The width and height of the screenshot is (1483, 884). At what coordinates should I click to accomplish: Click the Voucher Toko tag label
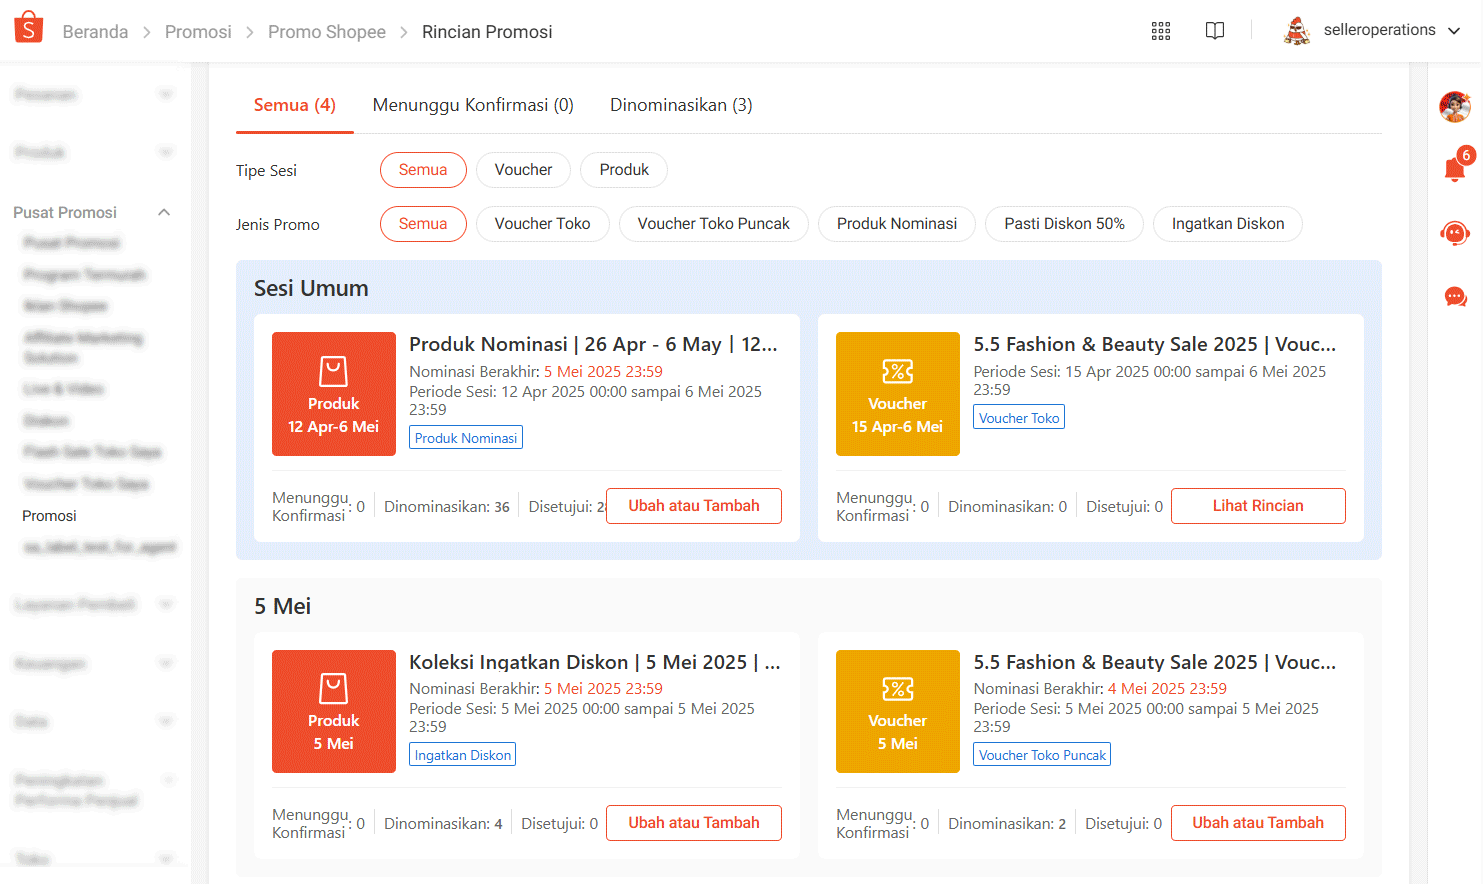[1019, 417]
